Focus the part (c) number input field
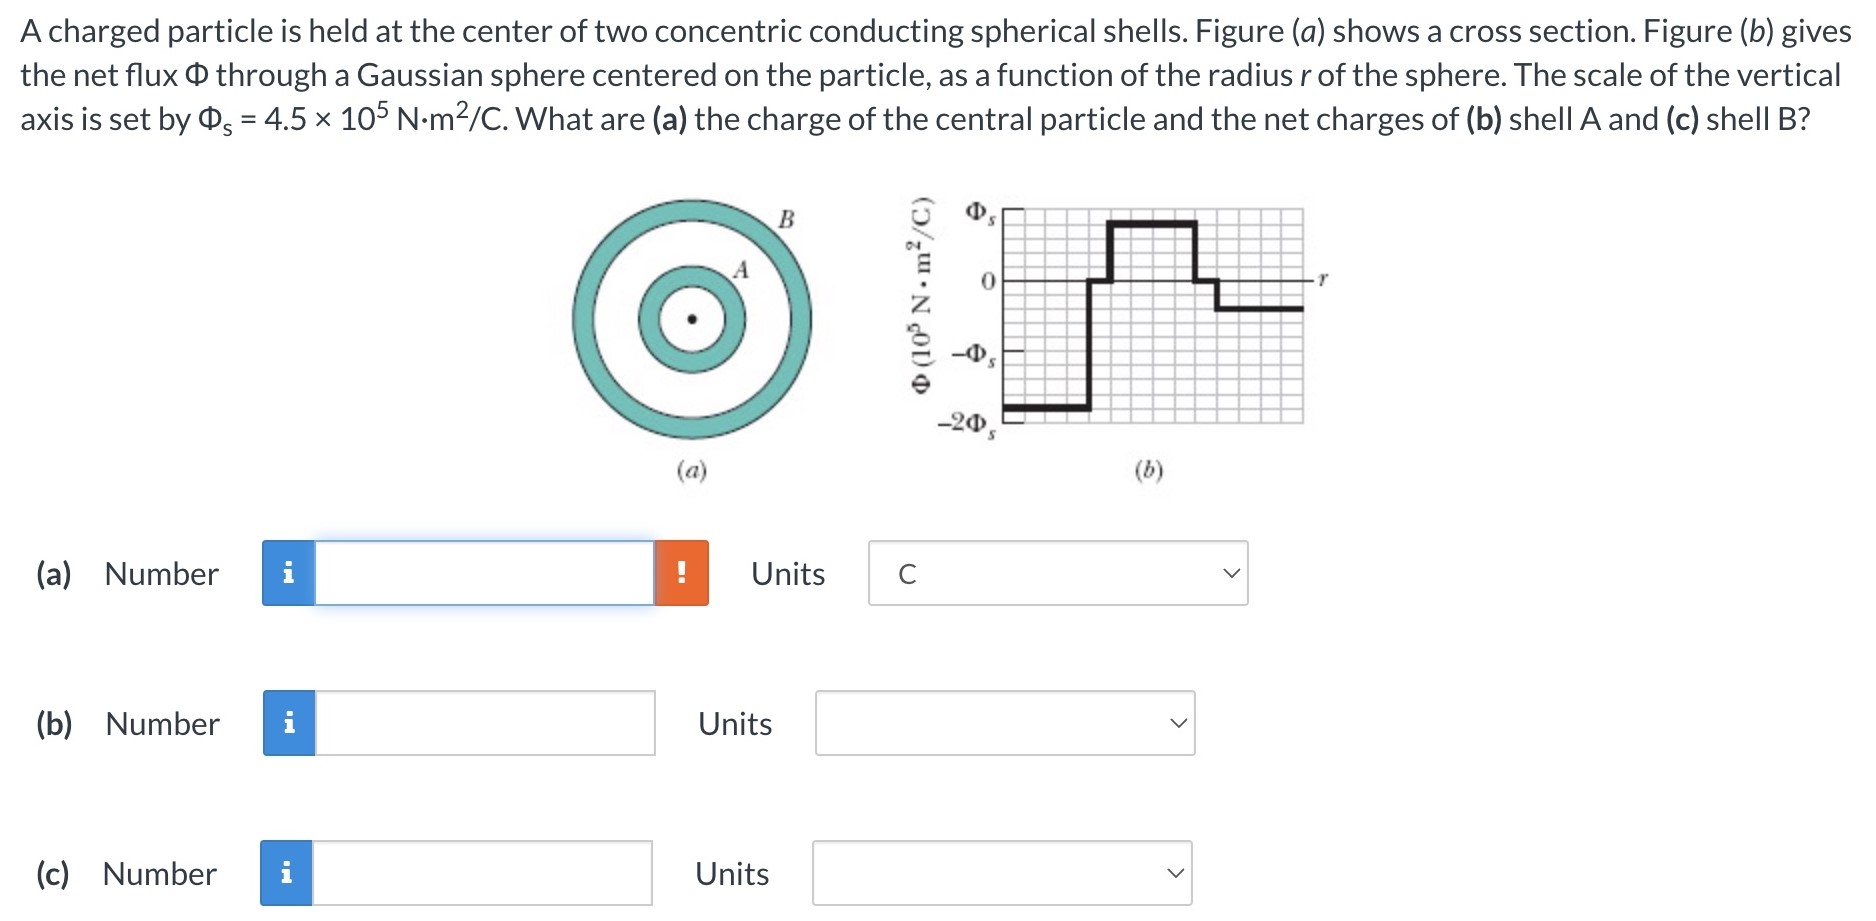Viewport: 1876px width, 921px height. pyautogui.click(x=482, y=873)
